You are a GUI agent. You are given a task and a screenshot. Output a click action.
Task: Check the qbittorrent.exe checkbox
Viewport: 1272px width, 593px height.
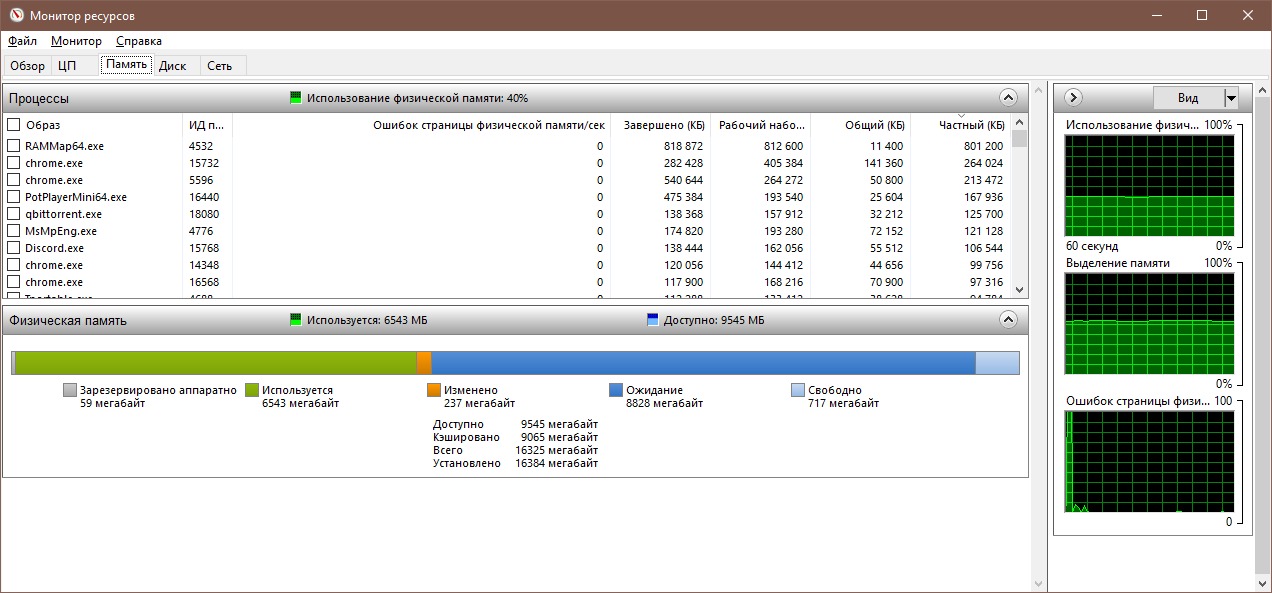14,214
